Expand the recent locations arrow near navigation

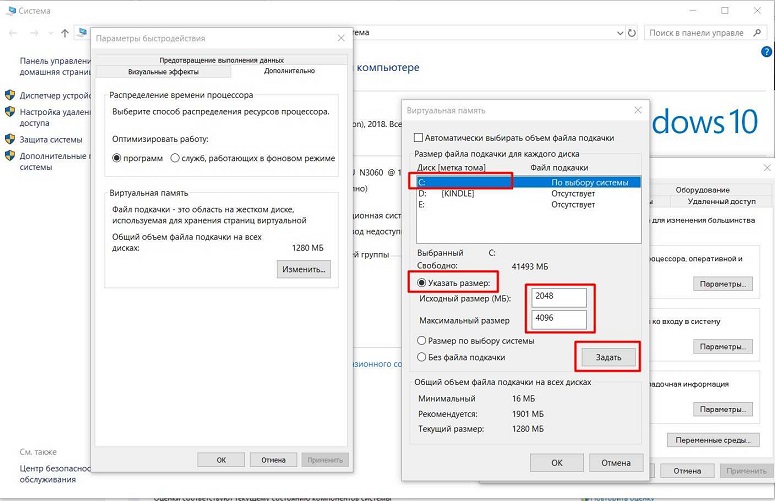[50, 33]
